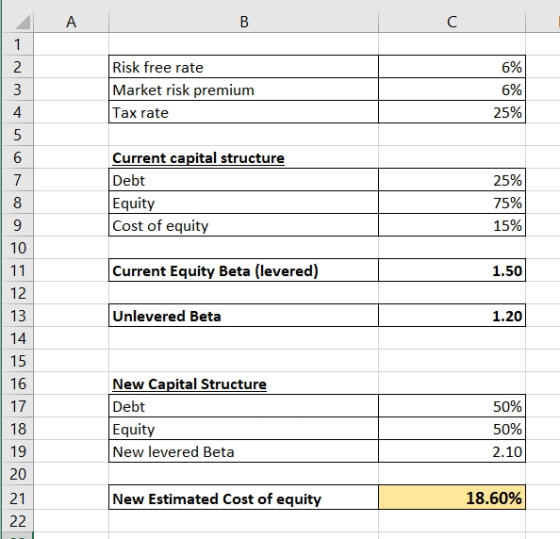This screenshot has height=539, width=560.
Task: Select new Equity value 50% in row 18
Action: pyautogui.click(x=452, y=429)
